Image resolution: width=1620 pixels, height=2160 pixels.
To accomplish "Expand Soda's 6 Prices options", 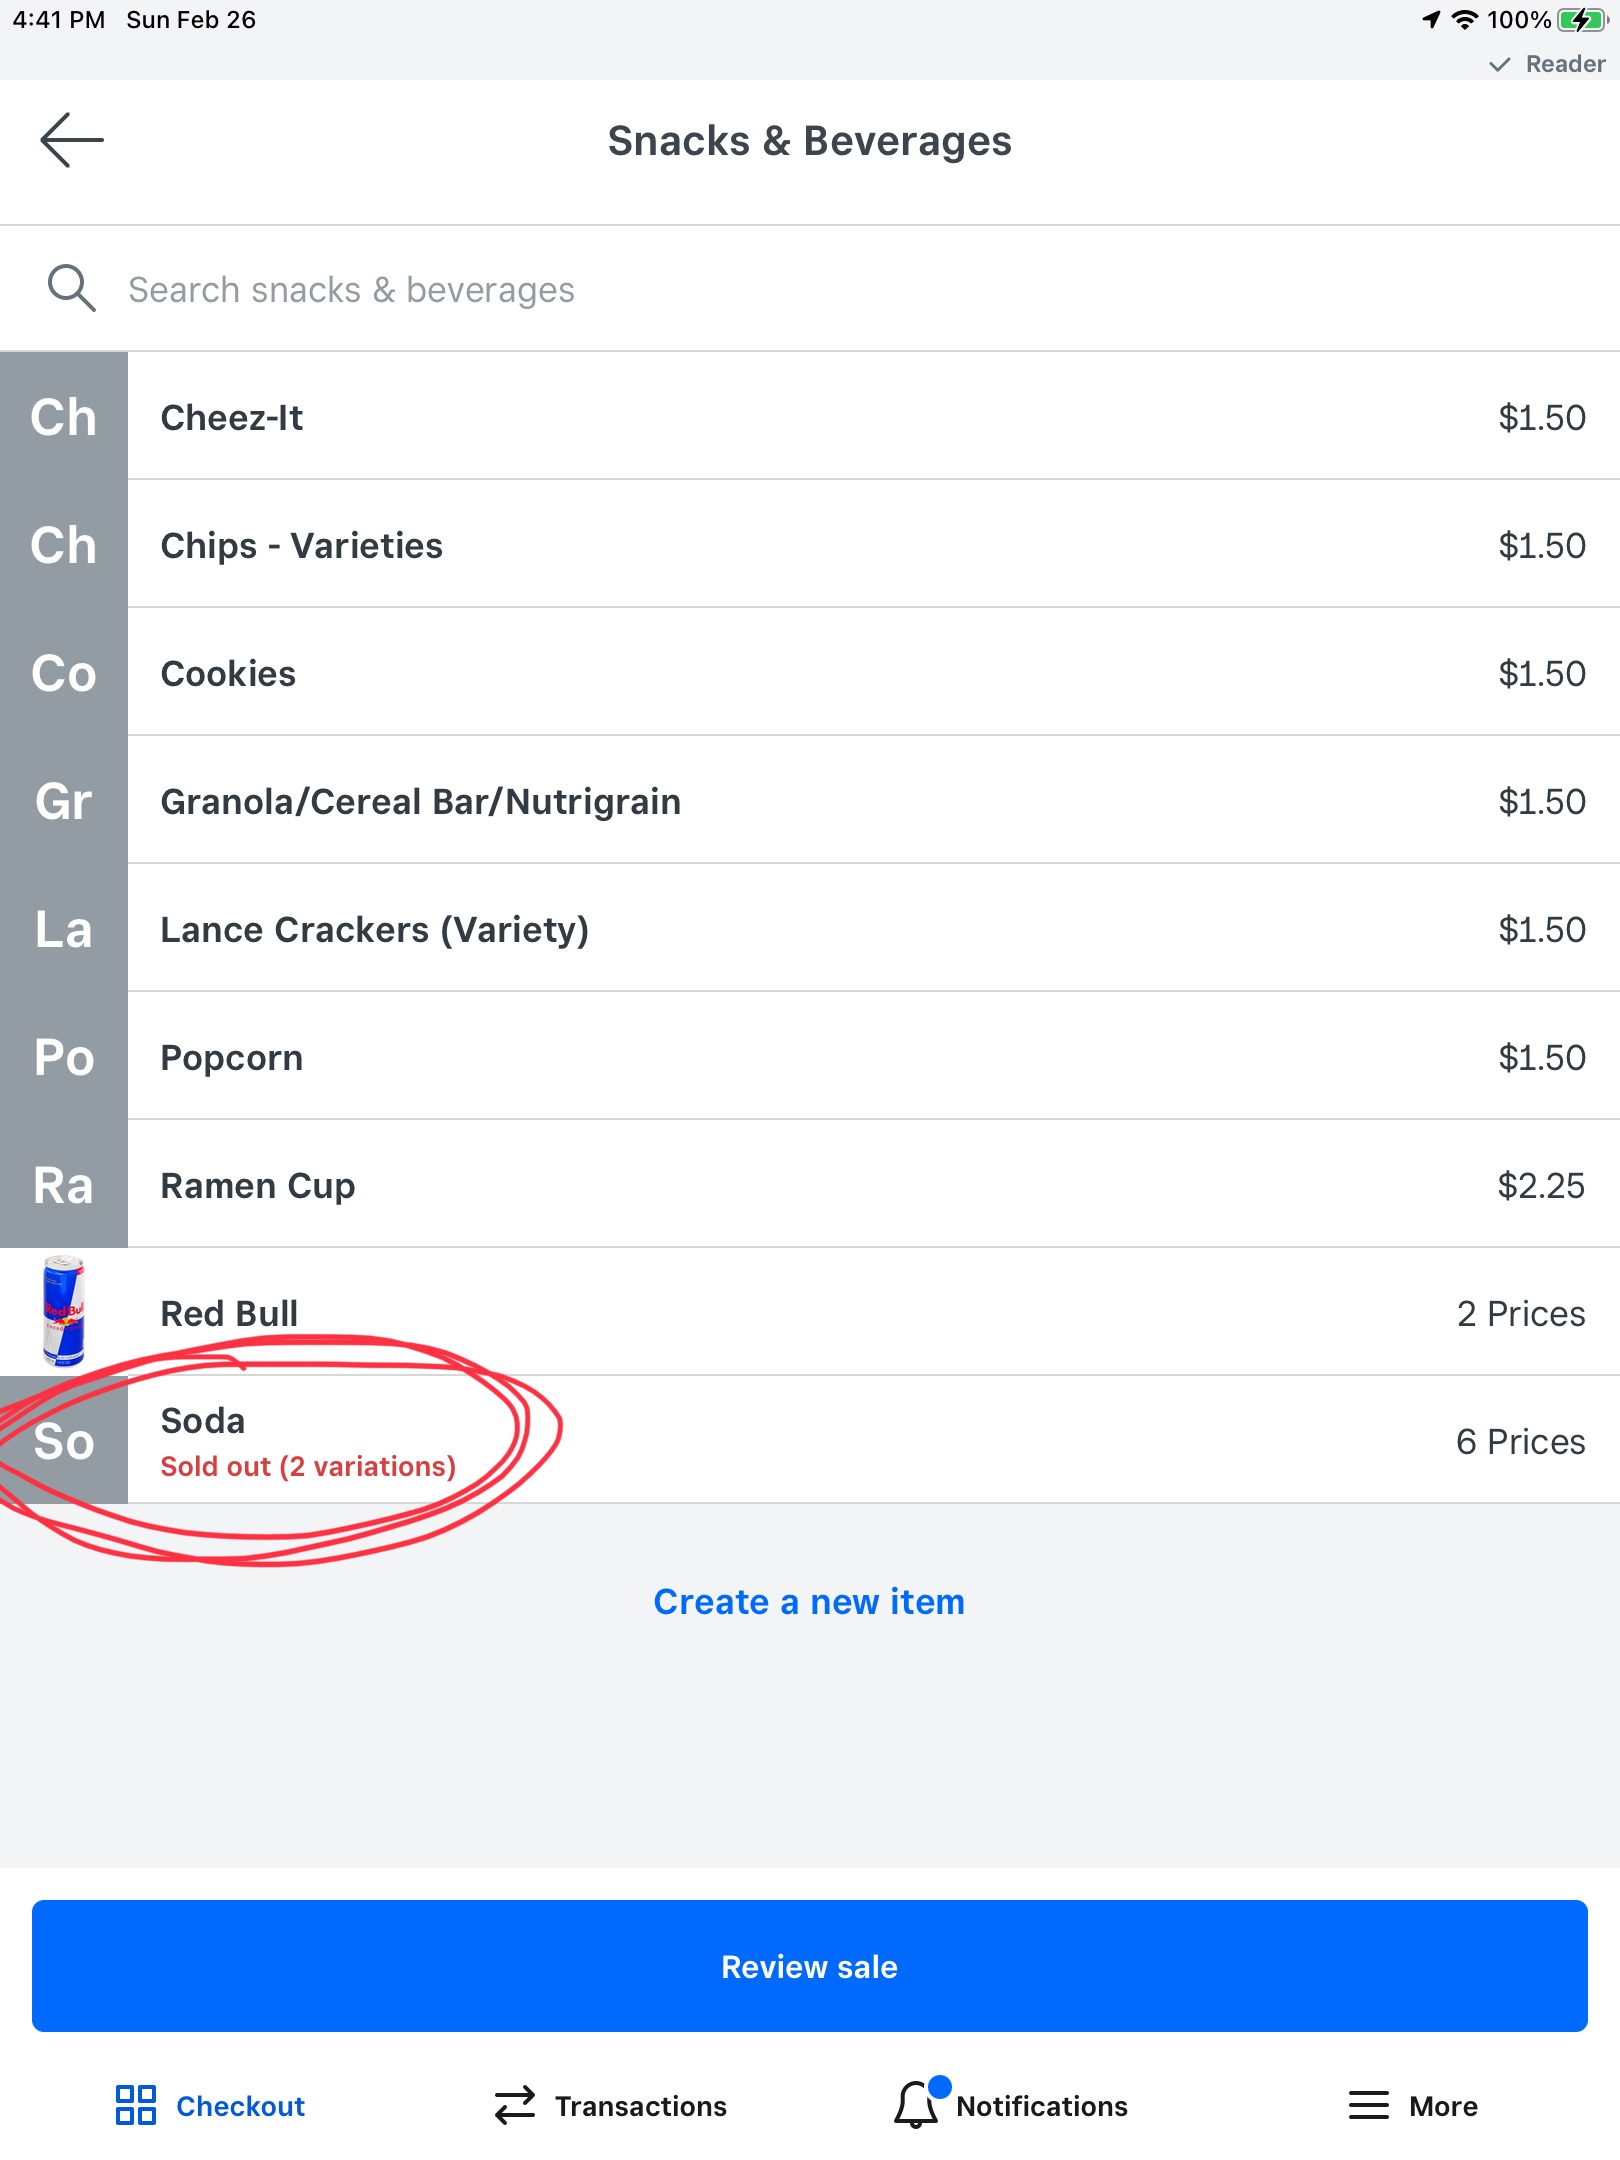I will click(1520, 1441).
